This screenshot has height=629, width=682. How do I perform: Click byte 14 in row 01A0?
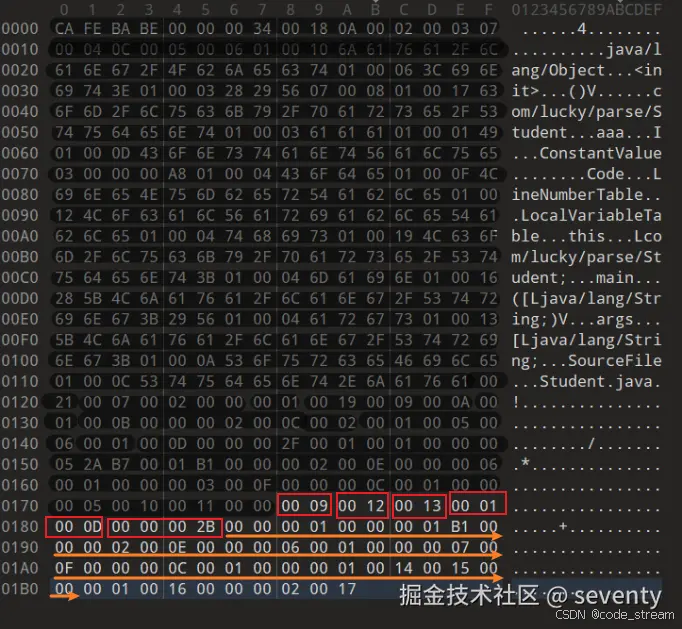(x=404, y=568)
